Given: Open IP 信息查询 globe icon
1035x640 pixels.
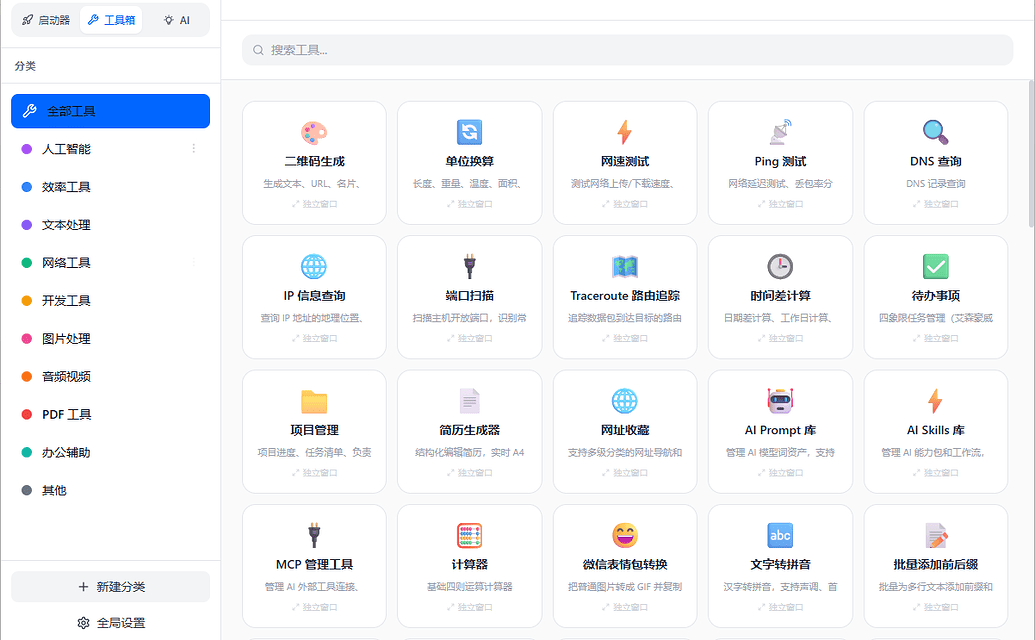Looking at the screenshot, I should click(314, 267).
